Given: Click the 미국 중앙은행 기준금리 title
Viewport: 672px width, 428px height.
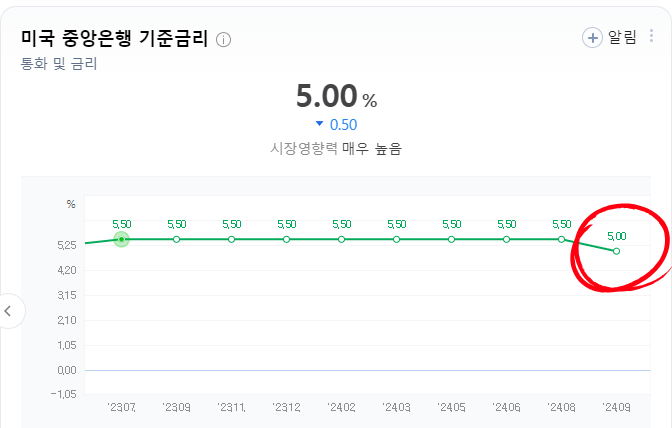Looking at the screenshot, I should tap(115, 39).
